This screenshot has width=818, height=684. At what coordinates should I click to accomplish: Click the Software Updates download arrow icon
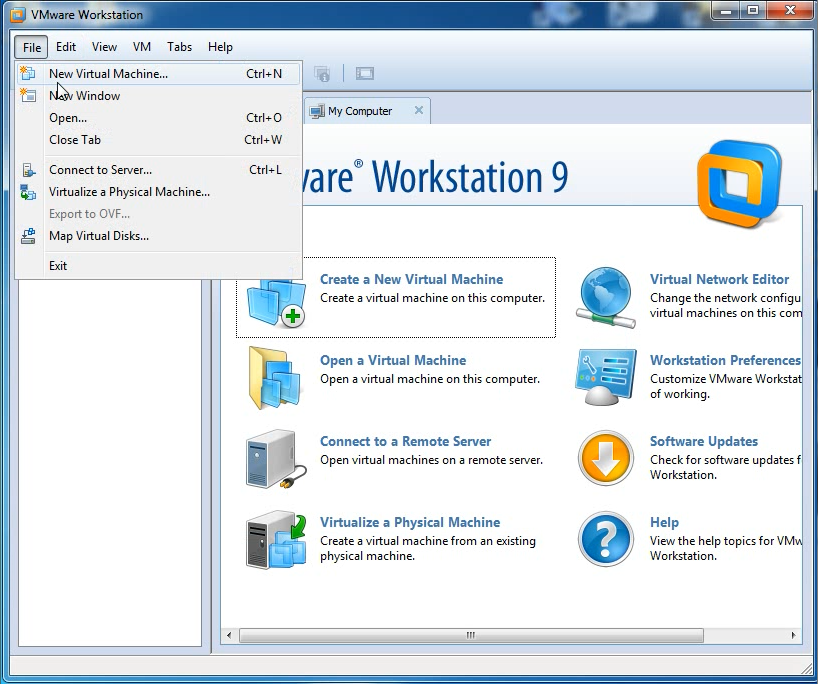(x=606, y=458)
